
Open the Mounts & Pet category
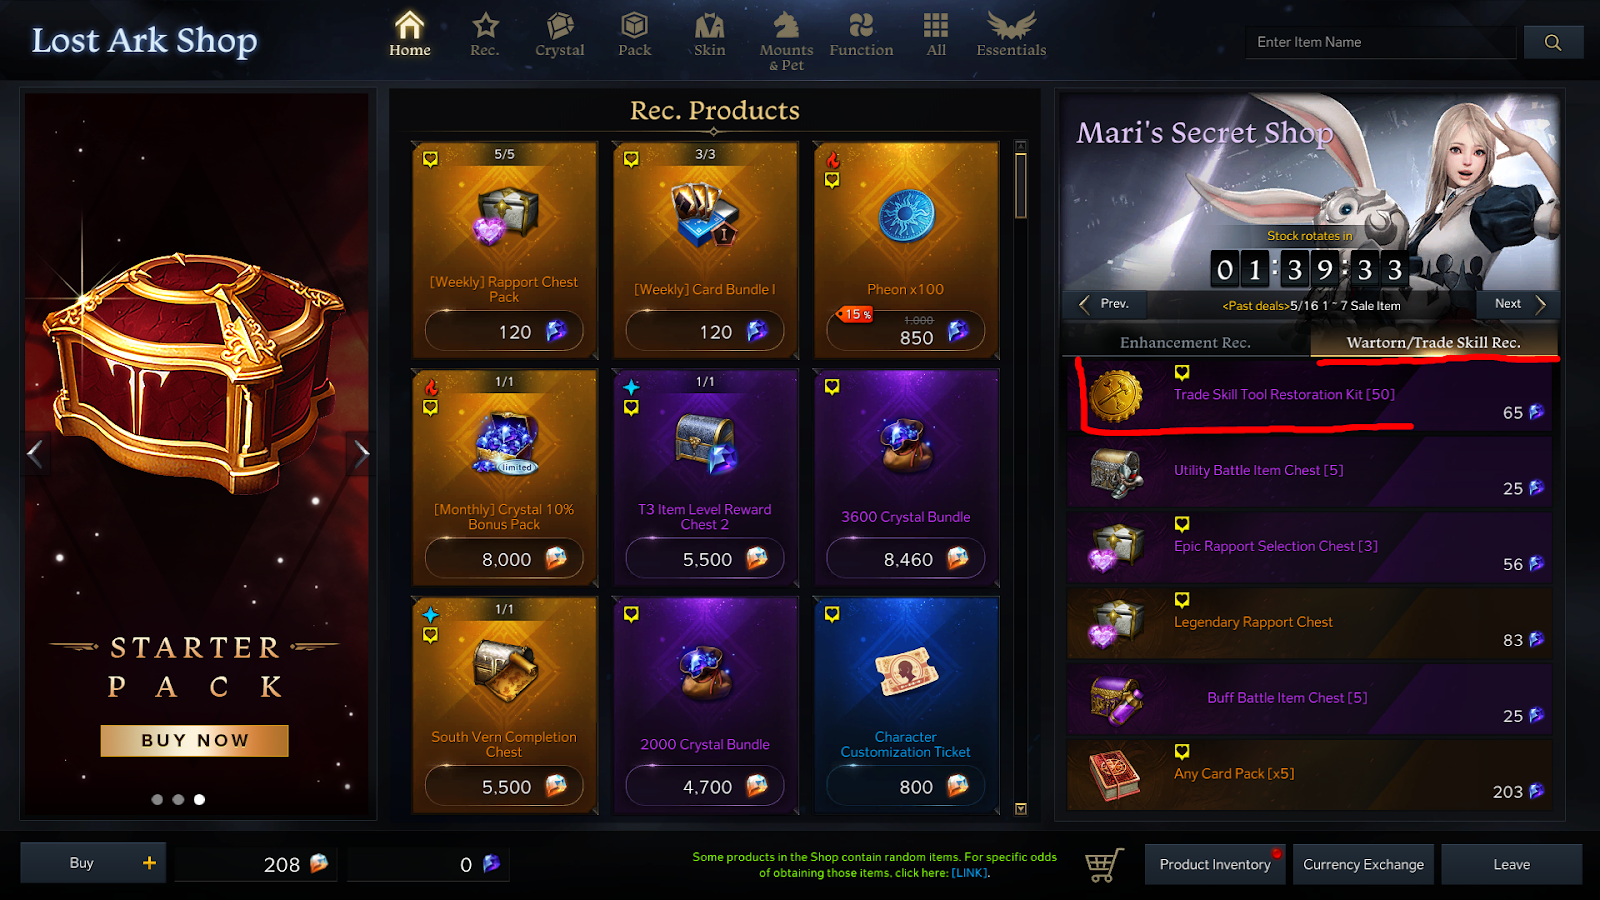click(786, 41)
